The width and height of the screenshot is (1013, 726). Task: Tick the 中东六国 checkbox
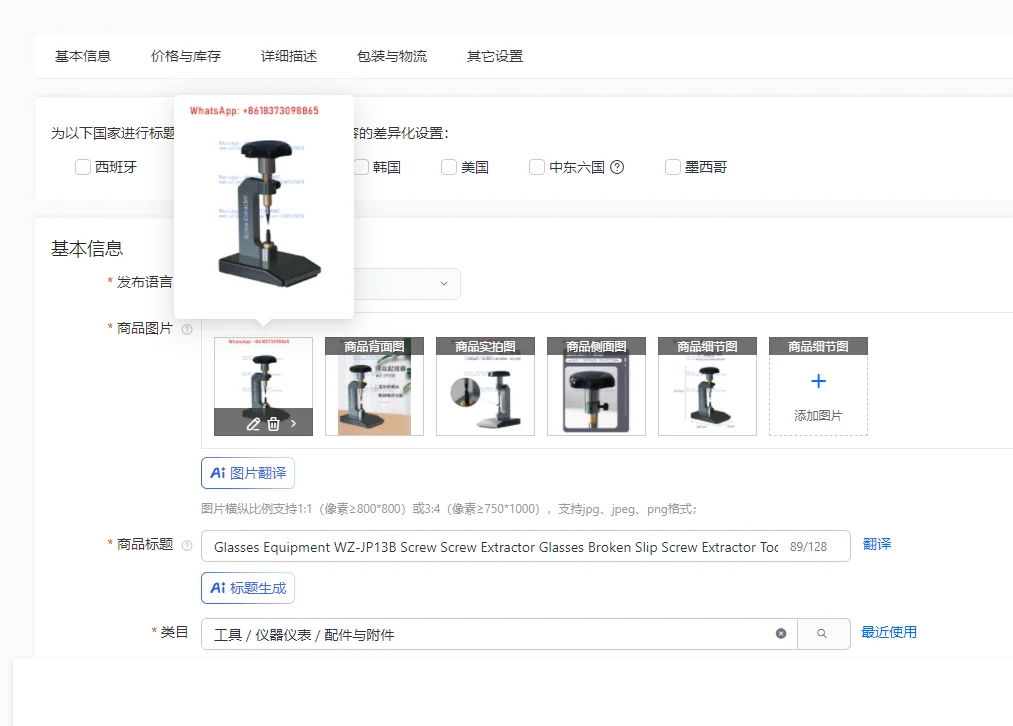(537, 167)
